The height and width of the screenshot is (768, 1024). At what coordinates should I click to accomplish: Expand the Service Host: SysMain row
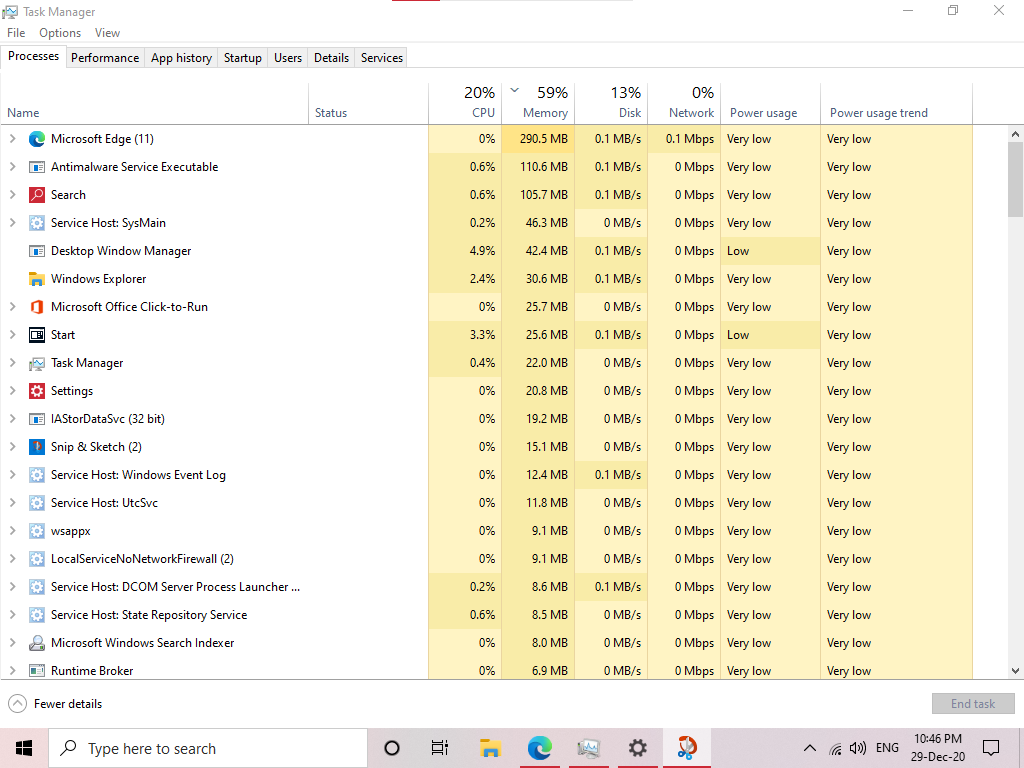12,223
